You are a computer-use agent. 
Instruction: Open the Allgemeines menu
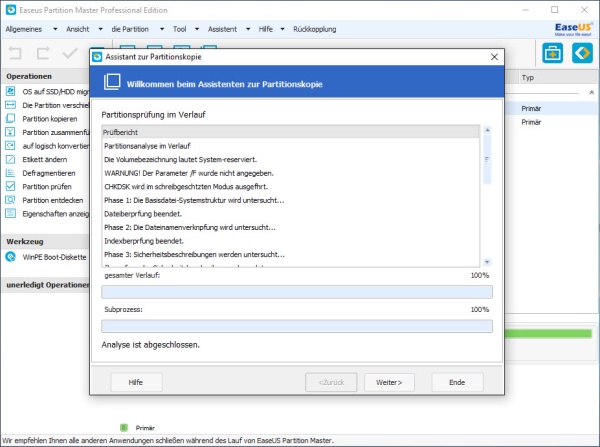tap(24, 29)
